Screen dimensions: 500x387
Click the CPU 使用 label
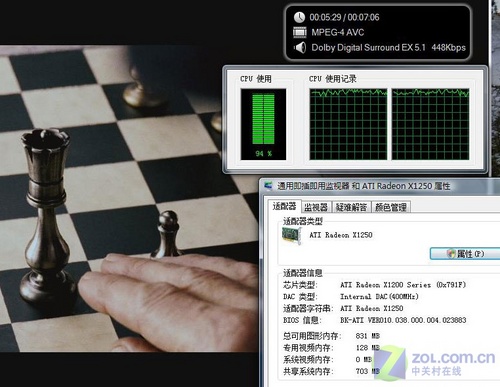[256, 79]
